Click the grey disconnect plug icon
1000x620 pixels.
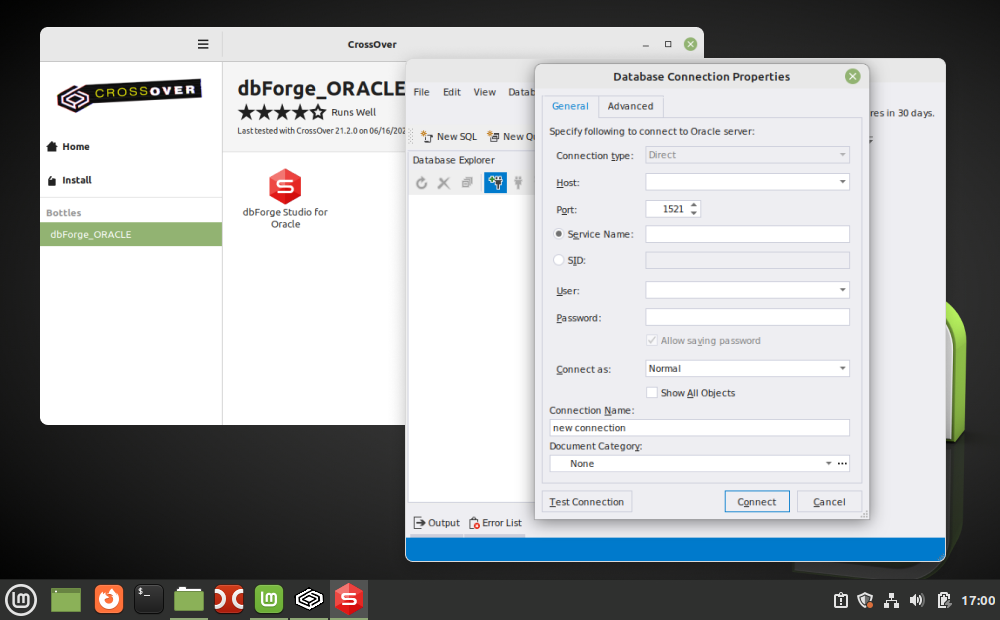click(x=518, y=183)
